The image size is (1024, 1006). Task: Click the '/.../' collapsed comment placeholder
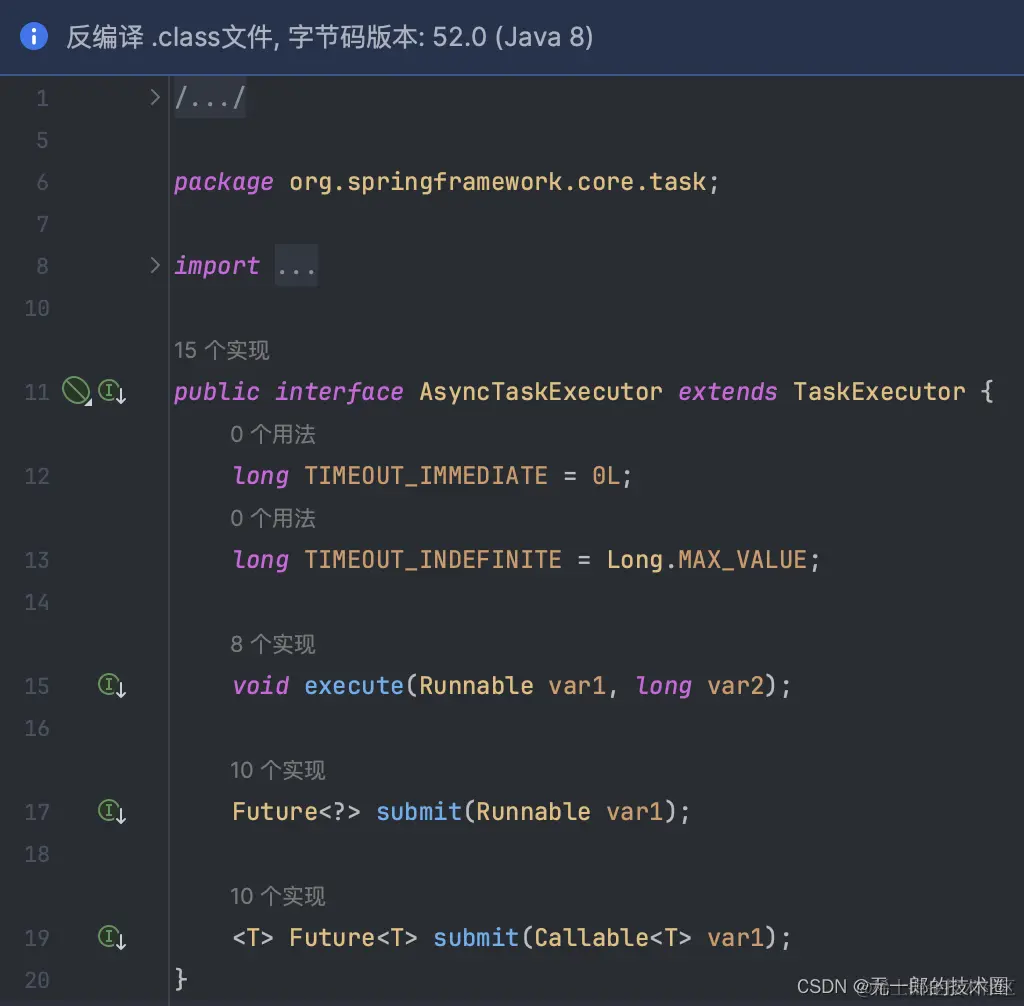[x=209, y=97]
